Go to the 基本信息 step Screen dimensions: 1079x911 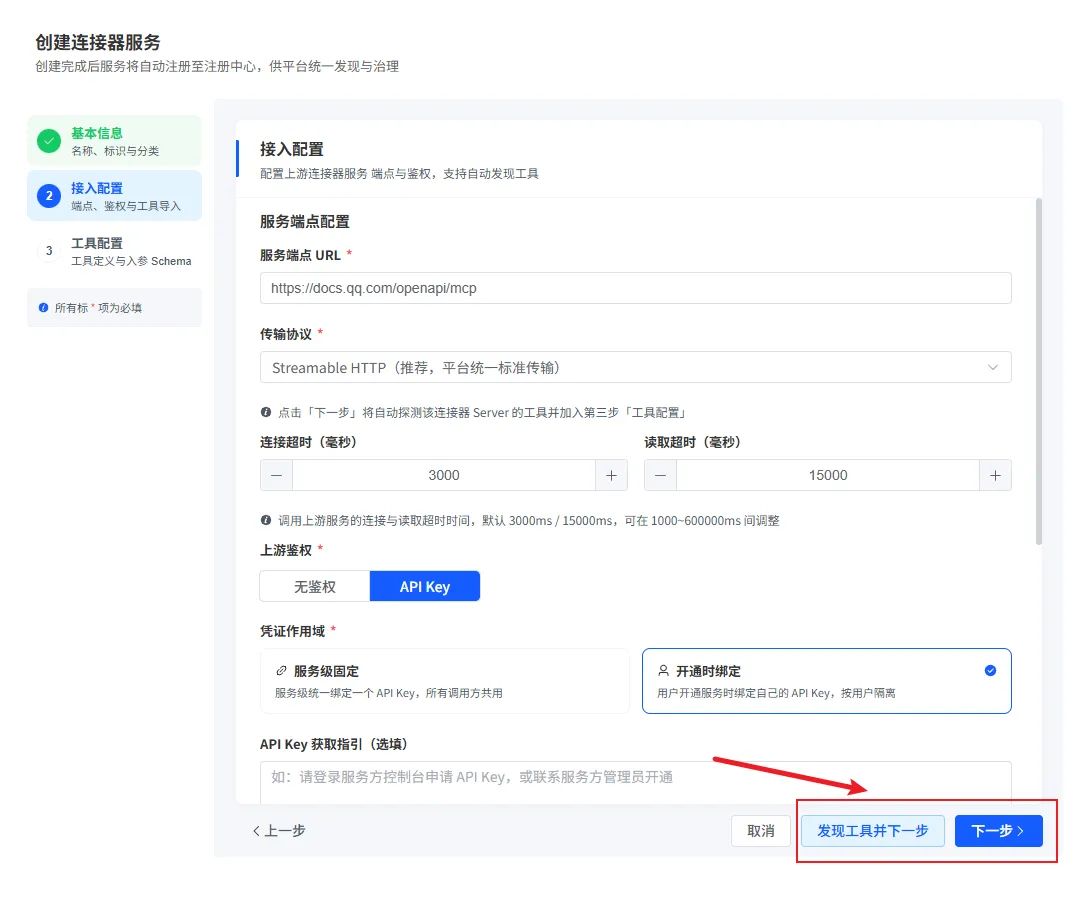tap(114, 141)
